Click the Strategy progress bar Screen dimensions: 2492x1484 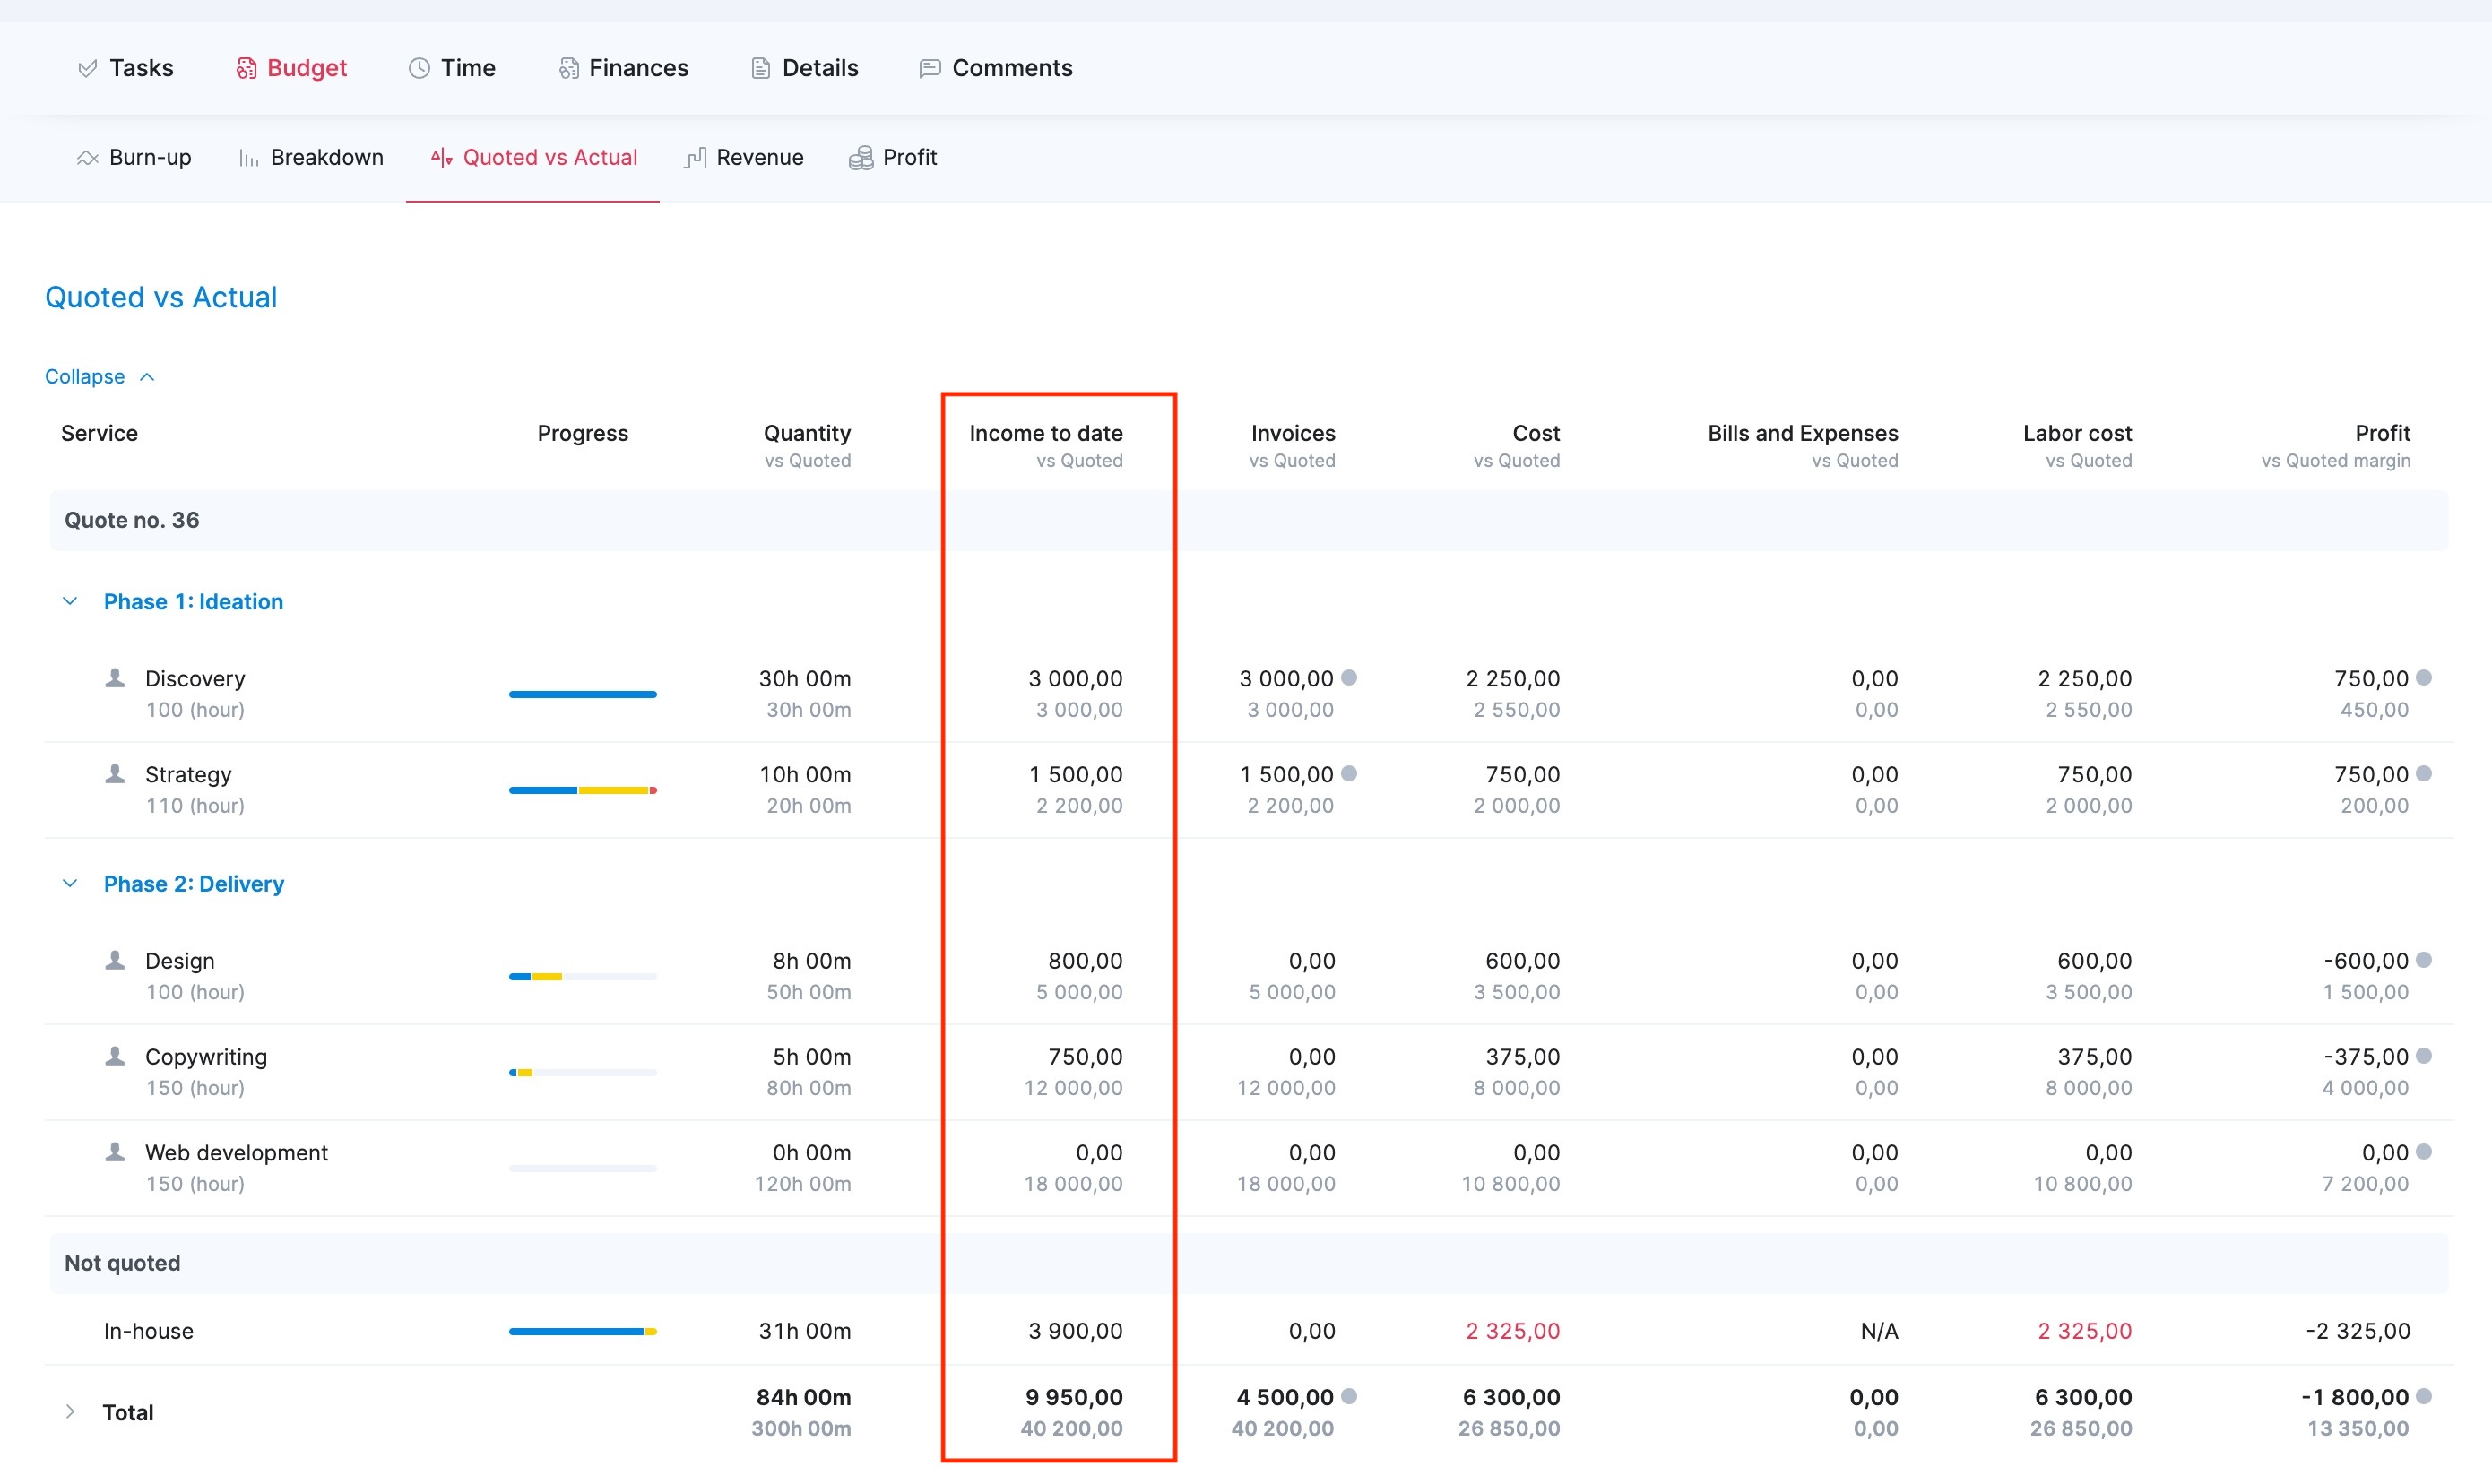[583, 790]
